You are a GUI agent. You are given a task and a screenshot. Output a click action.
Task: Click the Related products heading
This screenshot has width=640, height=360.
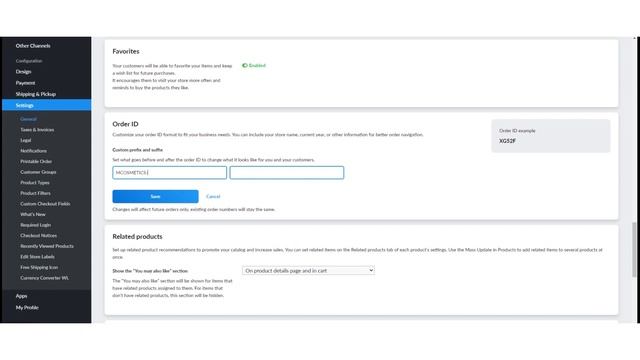coord(137,236)
